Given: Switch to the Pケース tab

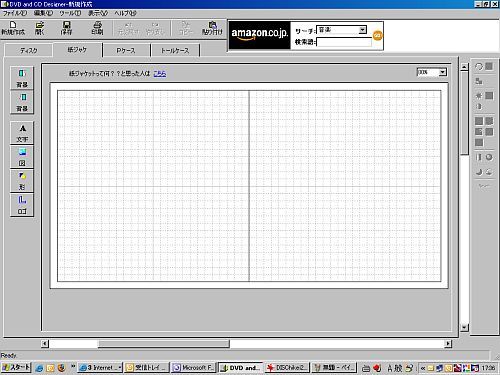Looking at the screenshot, I should pyautogui.click(x=126, y=50).
